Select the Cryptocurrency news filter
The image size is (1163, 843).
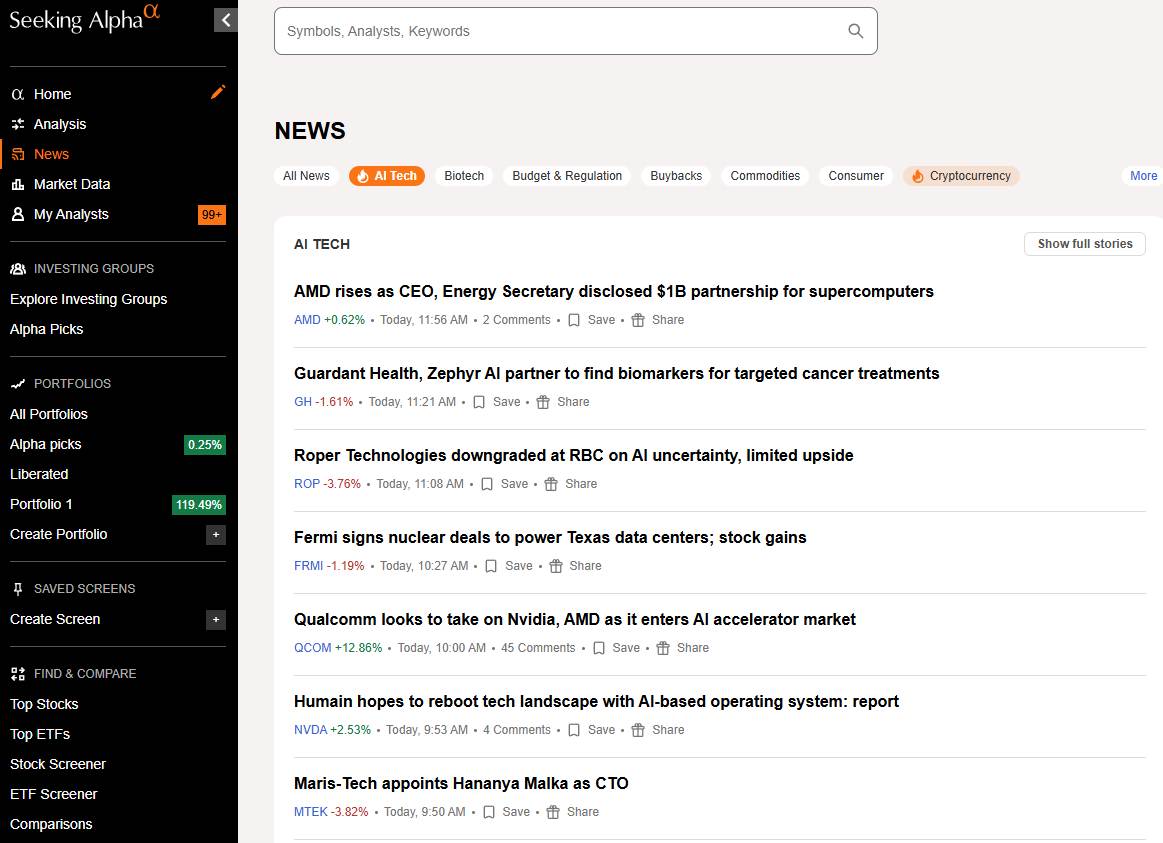point(960,176)
